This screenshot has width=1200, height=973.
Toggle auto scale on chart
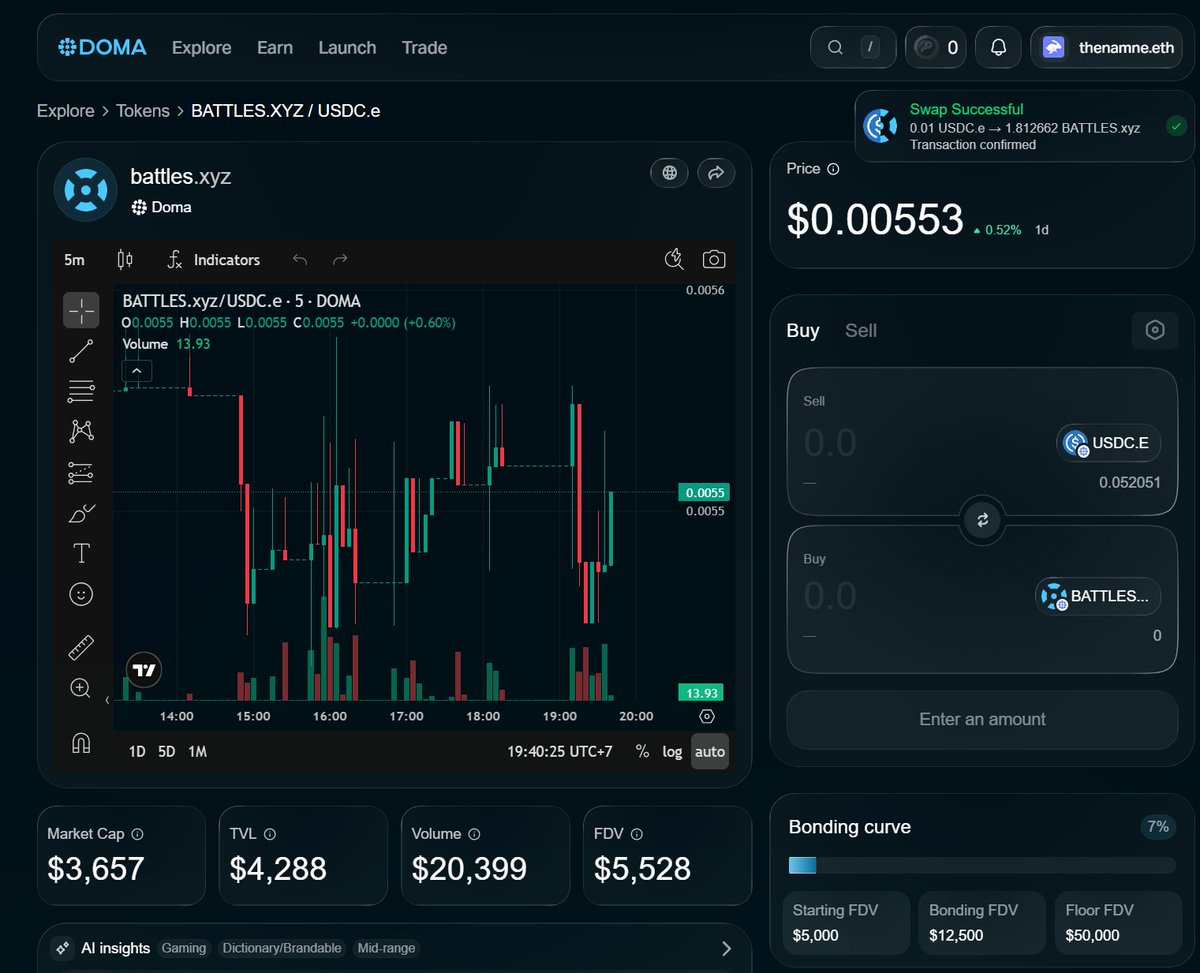tap(710, 751)
